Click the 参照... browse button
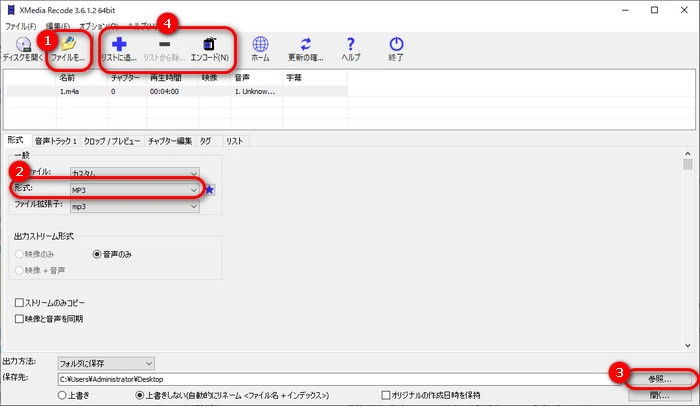Image resolution: width=700 pixels, height=407 pixels. coord(660,379)
